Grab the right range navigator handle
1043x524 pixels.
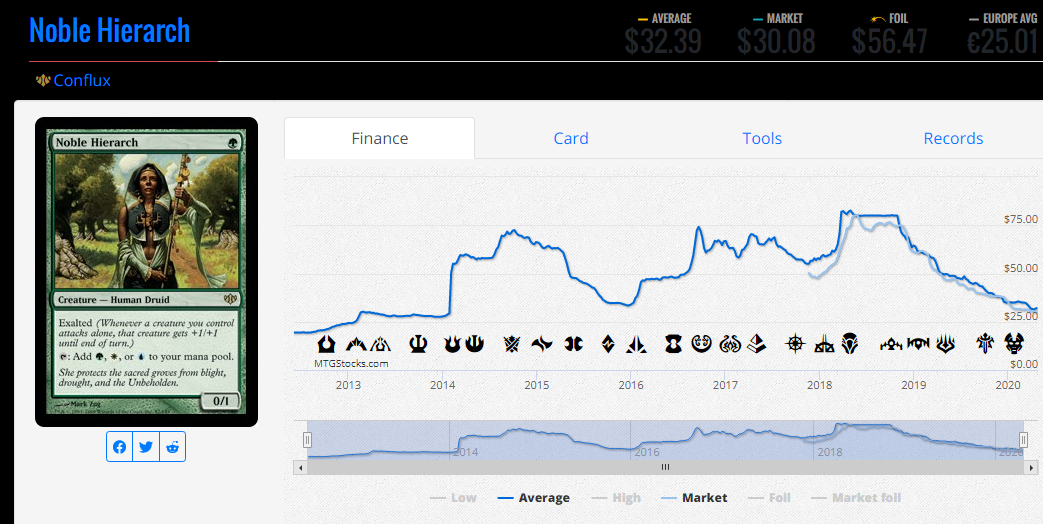pos(1024,440)
